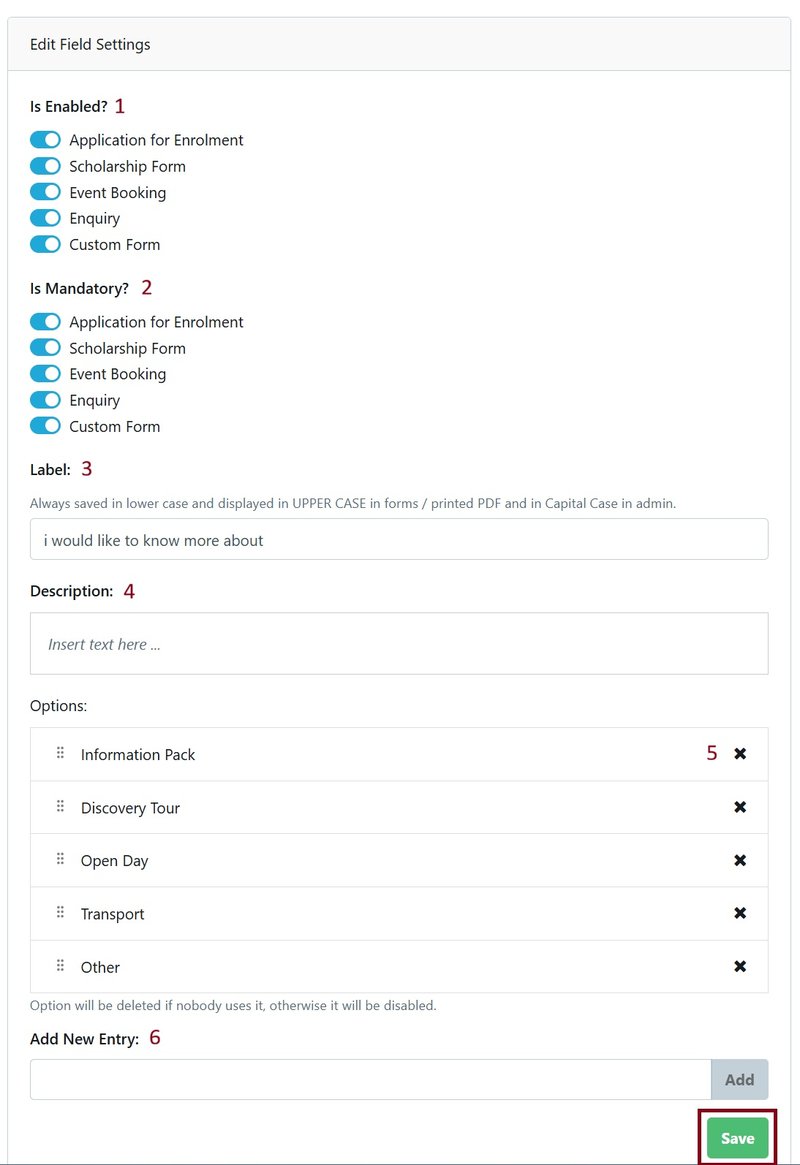Remove the Transport option

tap(740, 913)
